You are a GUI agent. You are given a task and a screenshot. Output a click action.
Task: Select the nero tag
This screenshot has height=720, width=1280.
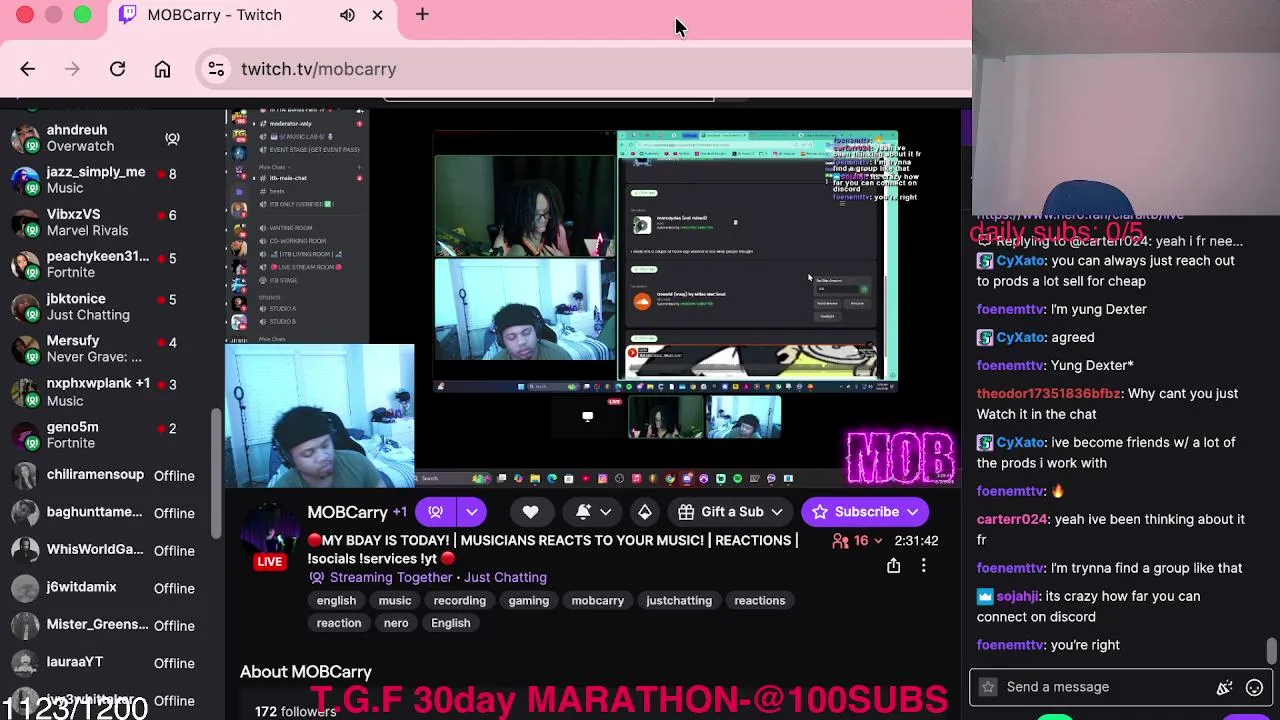396,623
